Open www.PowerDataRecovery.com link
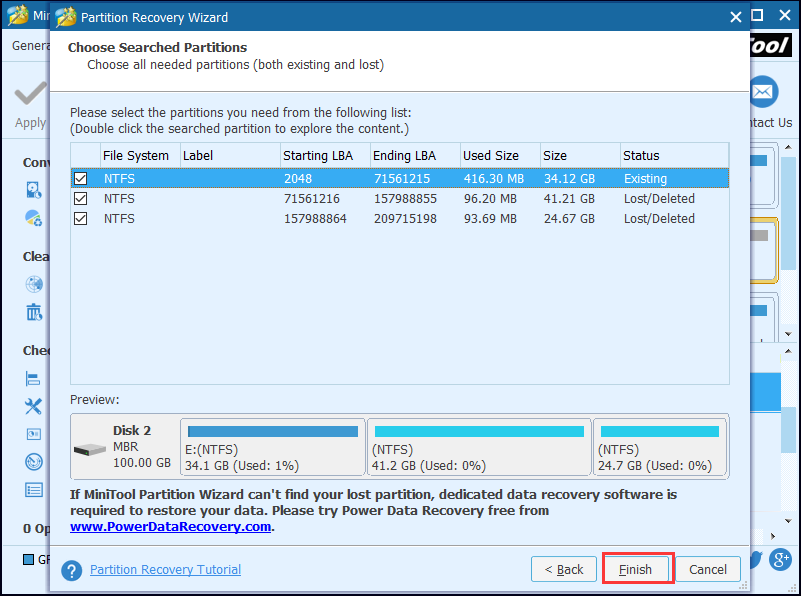Screen dimensions: 801x596 tap(171, 527)
